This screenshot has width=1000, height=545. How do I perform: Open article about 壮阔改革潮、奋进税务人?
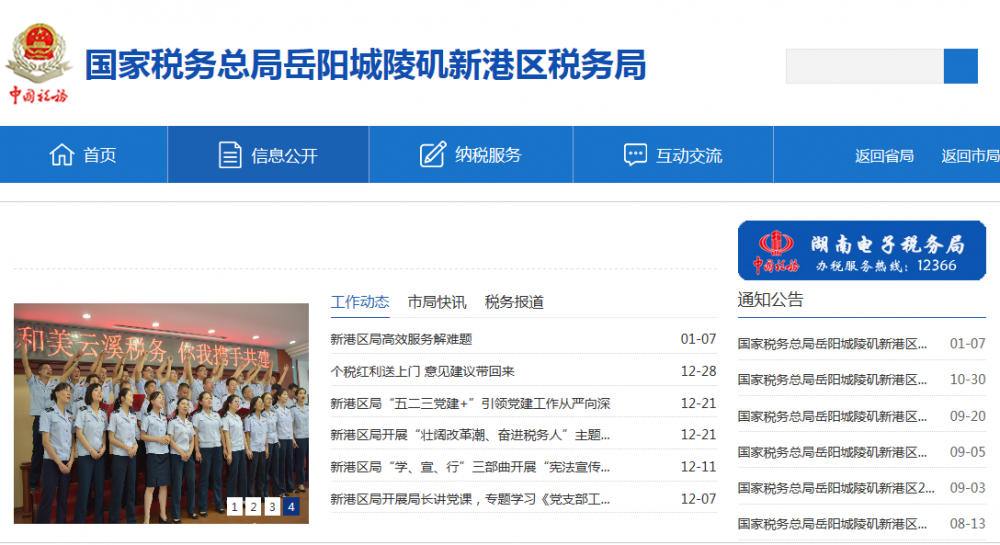coord(470,435)
